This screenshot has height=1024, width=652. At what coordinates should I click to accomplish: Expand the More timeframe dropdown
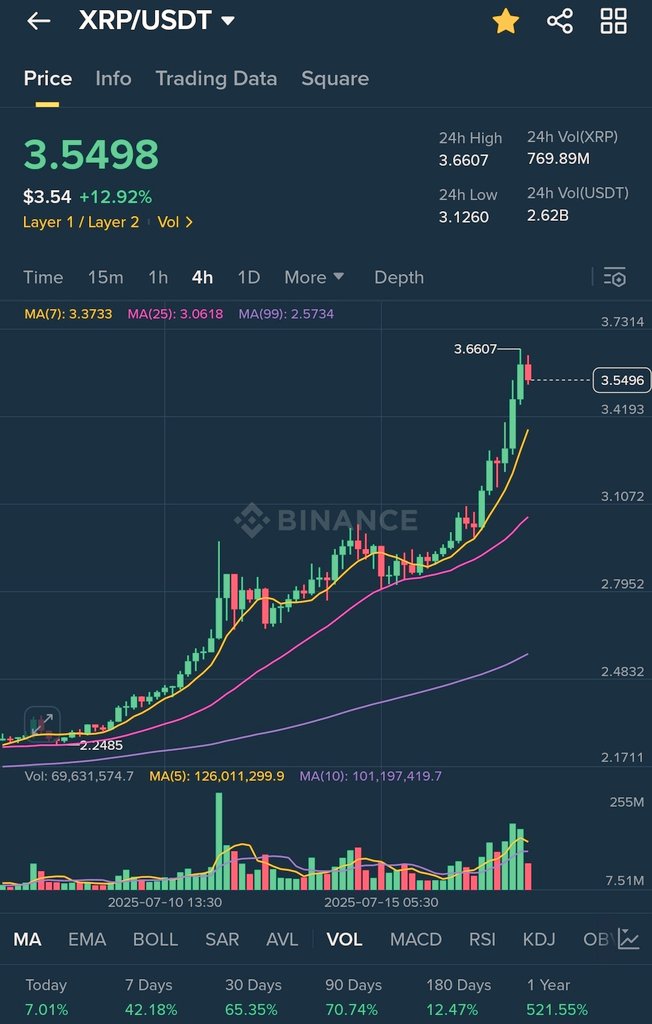click(x=314, y=277)
